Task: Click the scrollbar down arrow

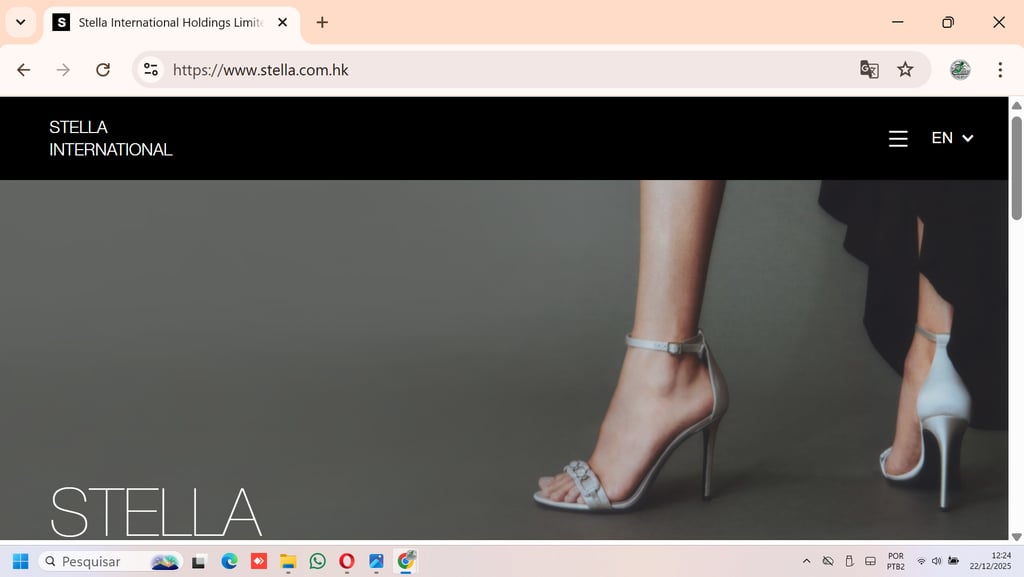Action: pos(1016,537)
